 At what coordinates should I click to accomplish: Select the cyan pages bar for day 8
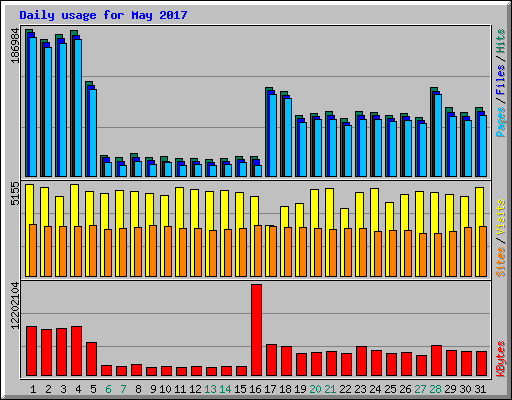138,169
